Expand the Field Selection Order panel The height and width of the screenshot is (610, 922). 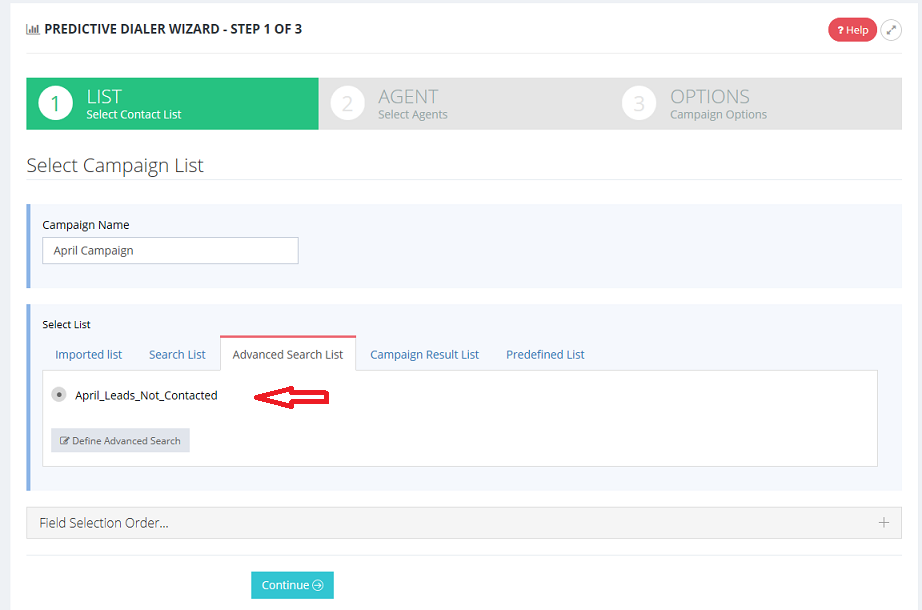point(104,523)
